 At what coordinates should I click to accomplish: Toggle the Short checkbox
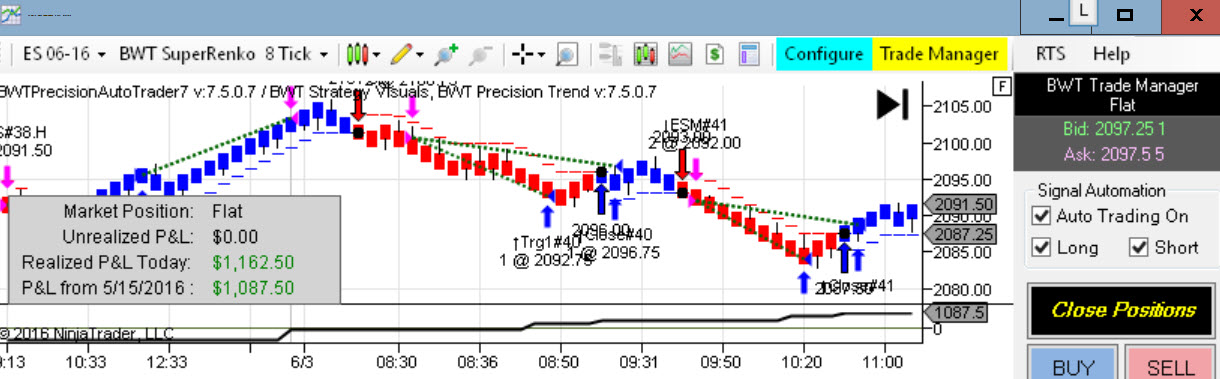coord(1138,247)
